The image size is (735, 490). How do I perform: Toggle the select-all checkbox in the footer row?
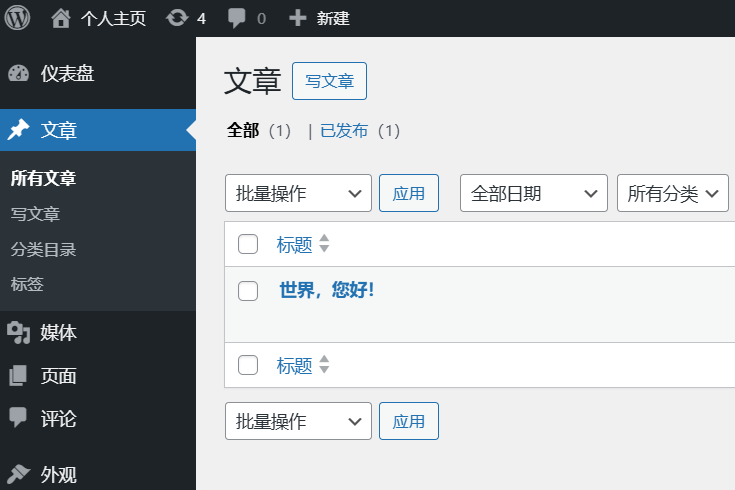[248, 365]
